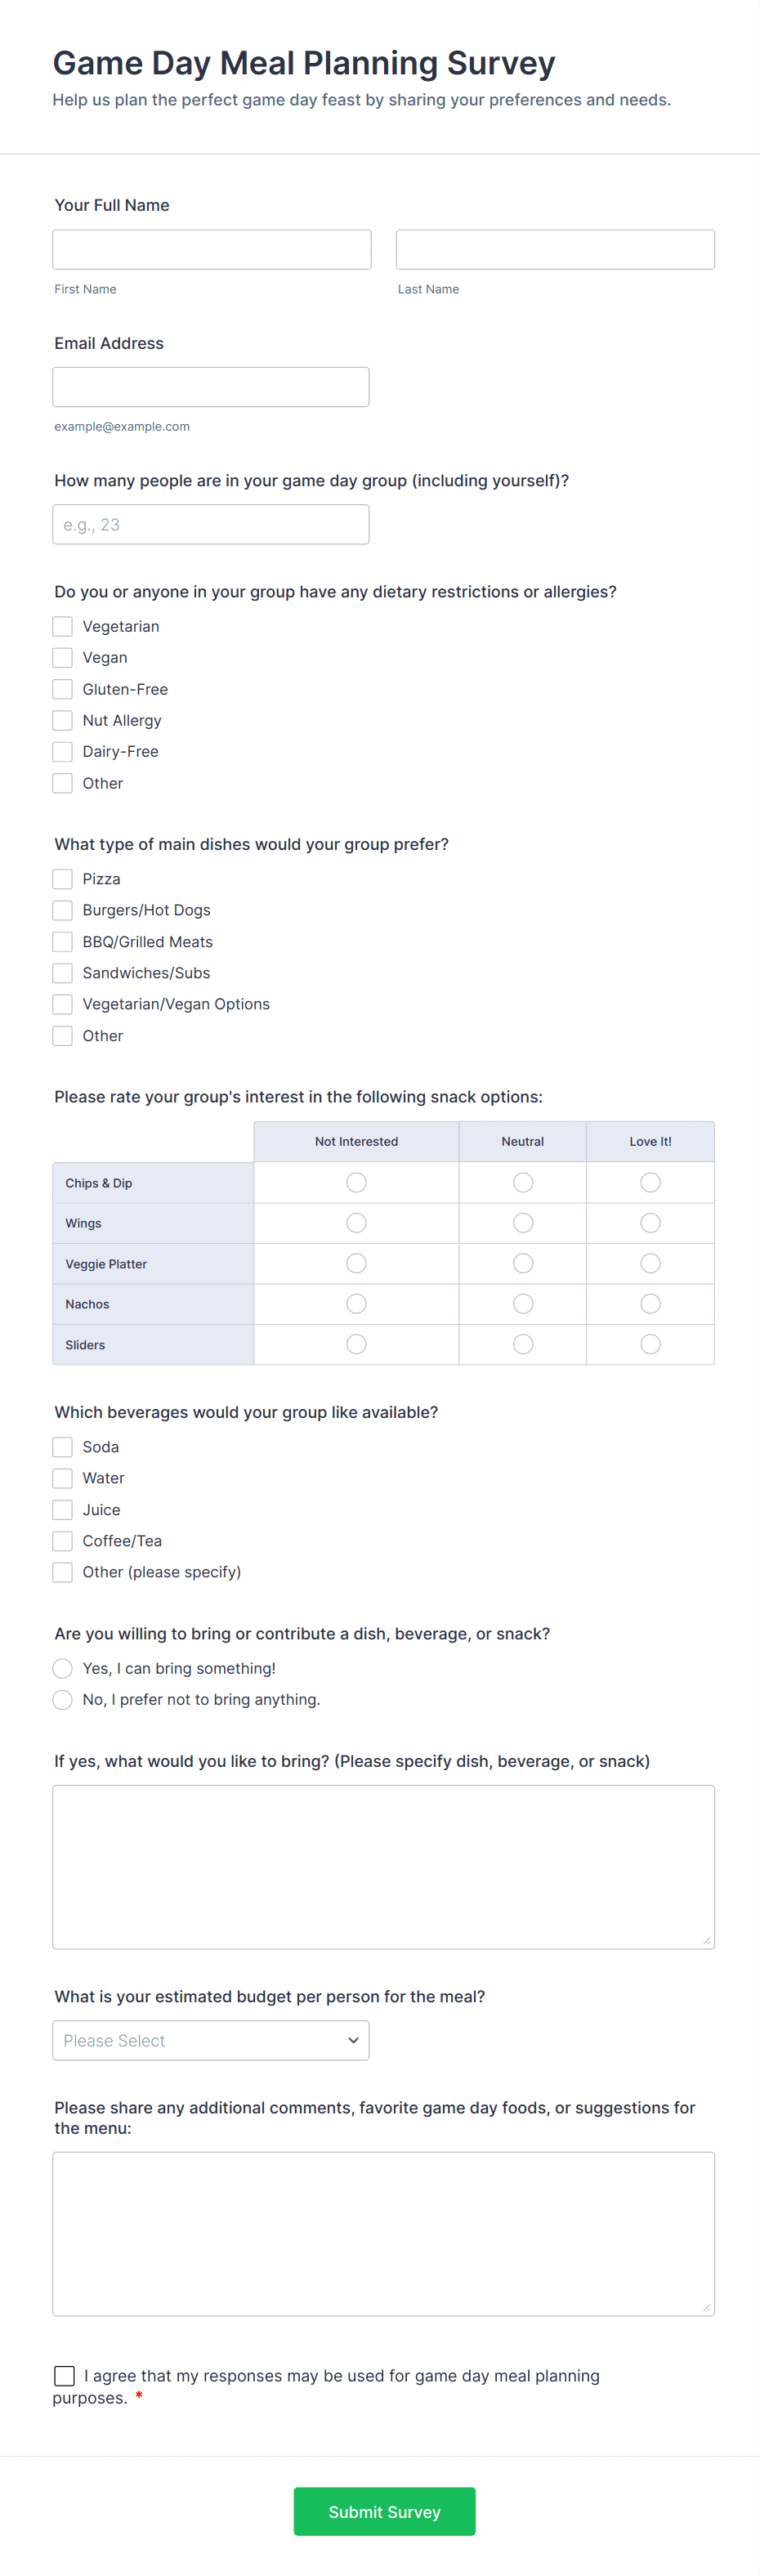Choose 'Yes, I can bring something!'
This screenshot has height=2576, width=760.
tap(63, 1668)
